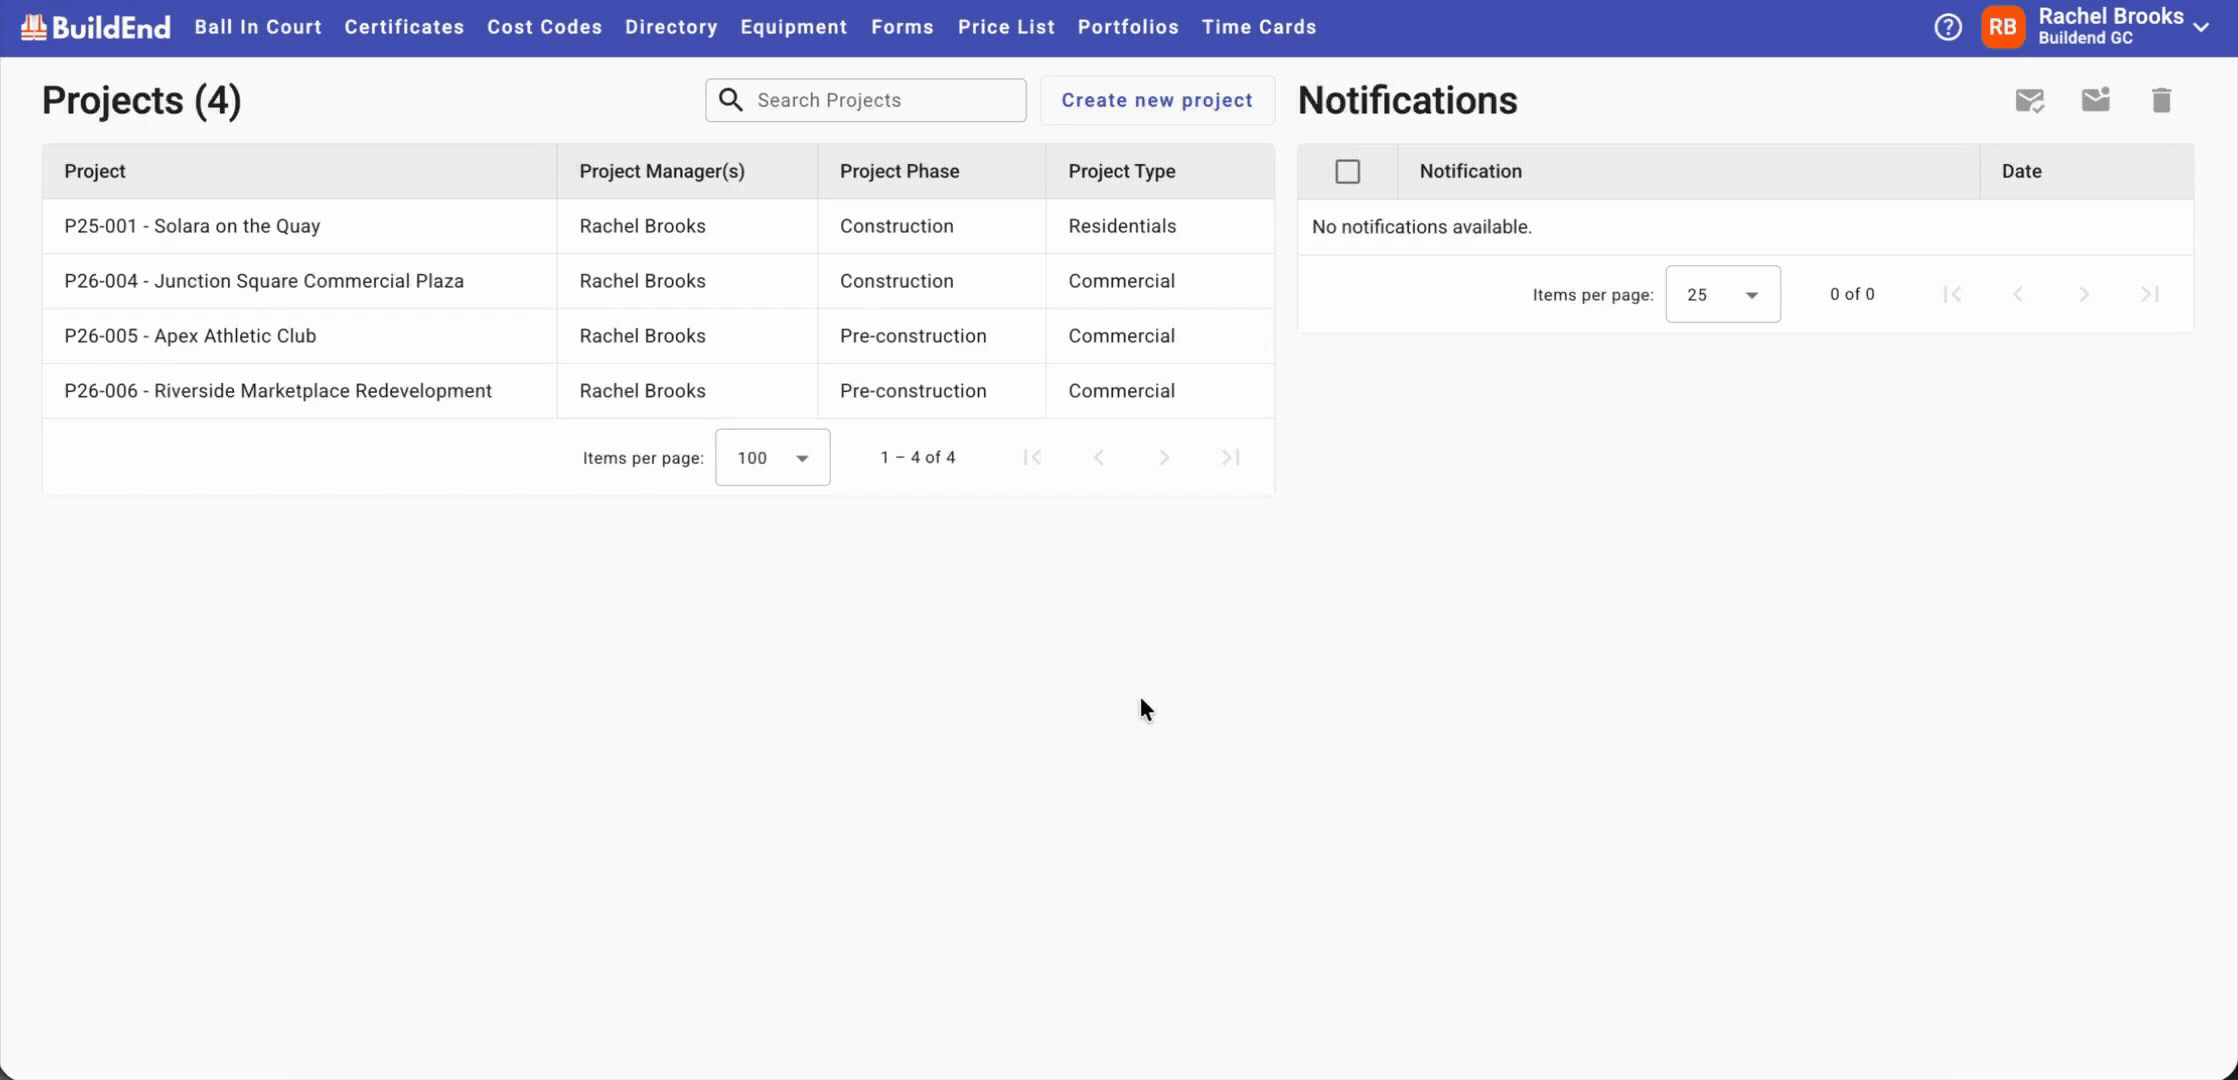Click Rachel Brooks manager in Riverside Marketplace row
This screenshot has height=1080, width=2238.
point(642,391)
